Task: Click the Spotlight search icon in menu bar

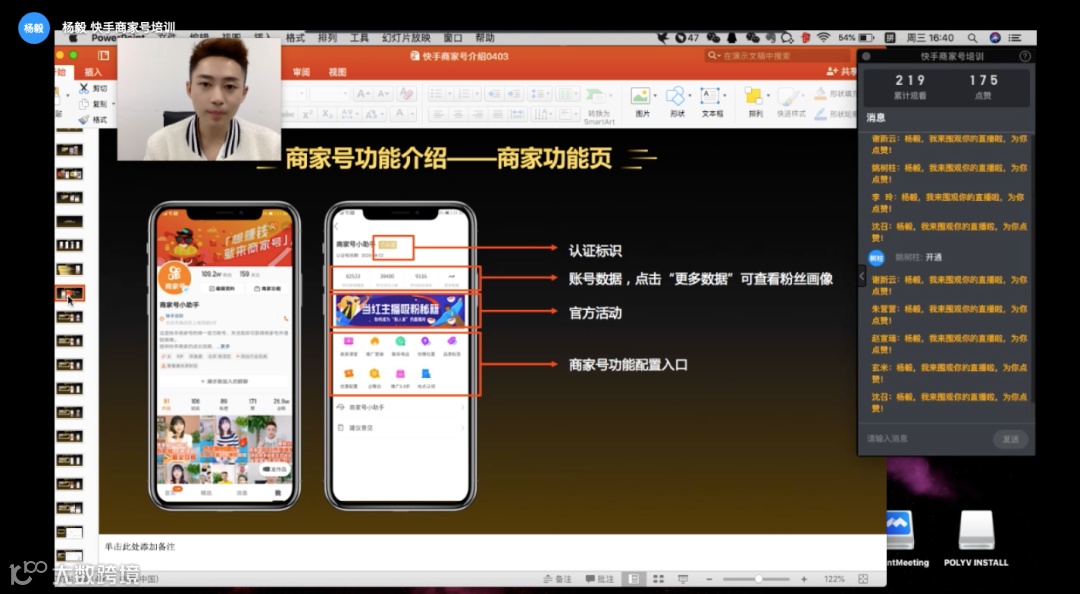Action: pyautogui.click(x=972, y=38)
